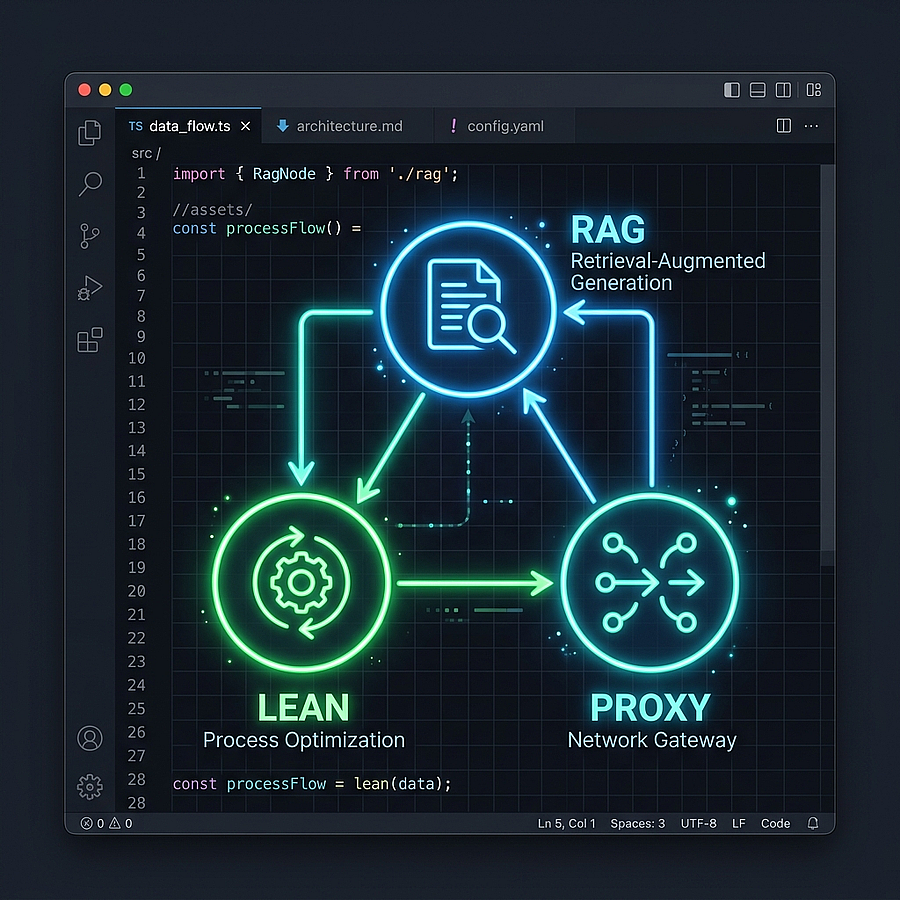The width and height of the screenshot is (900, 900).
Task: Click the Accounts profile icon
Action: click(90, 738)
